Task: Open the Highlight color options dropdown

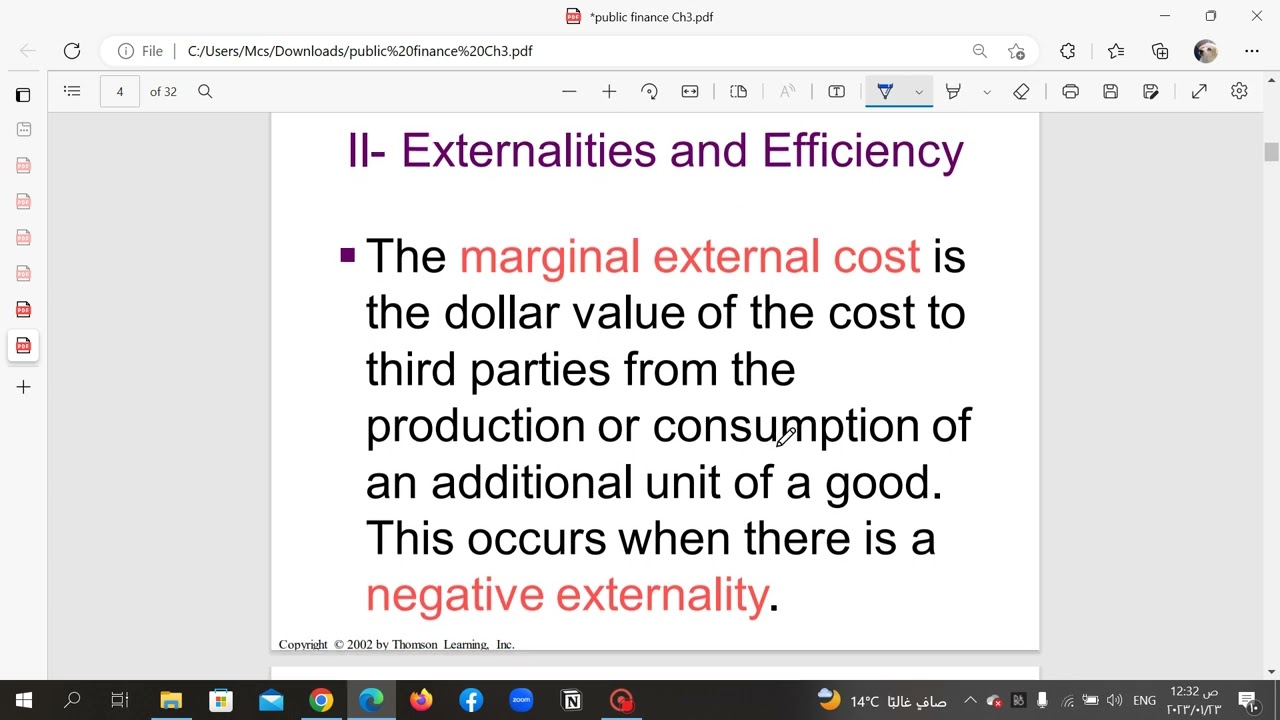Action: click(987, 92)
